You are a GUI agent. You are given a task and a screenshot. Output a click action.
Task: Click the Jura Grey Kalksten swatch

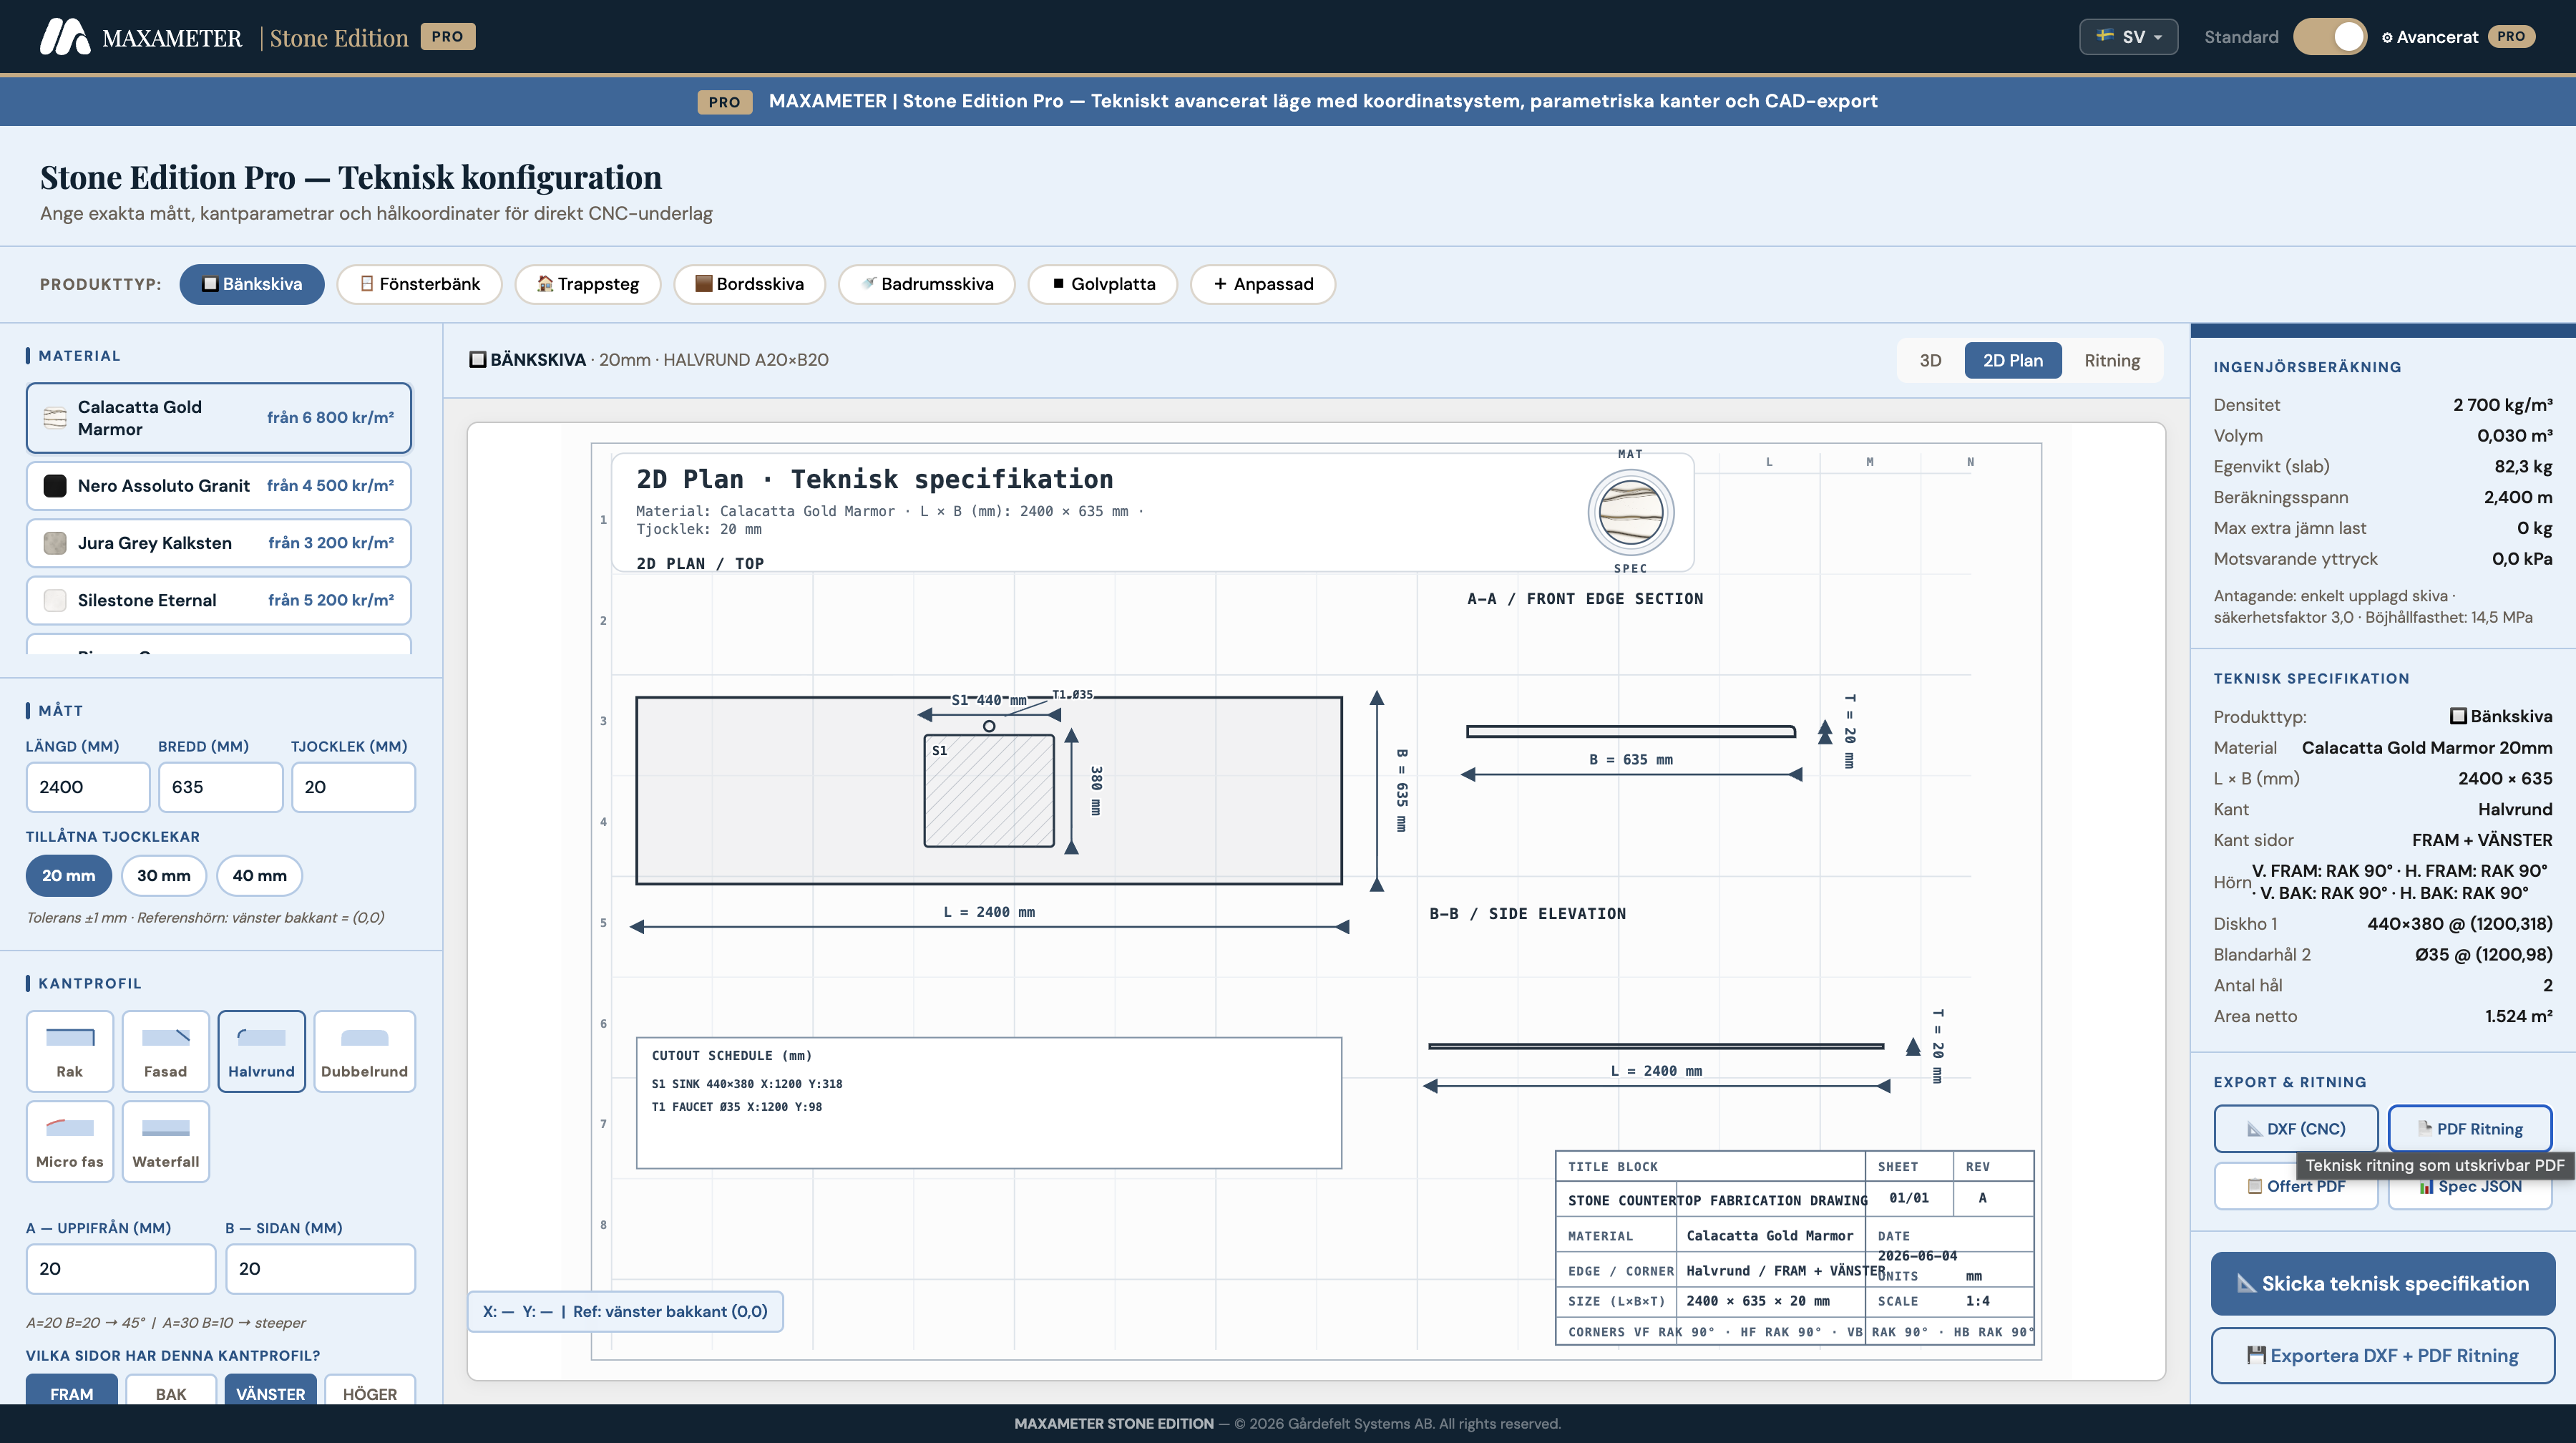click(55, 543)
